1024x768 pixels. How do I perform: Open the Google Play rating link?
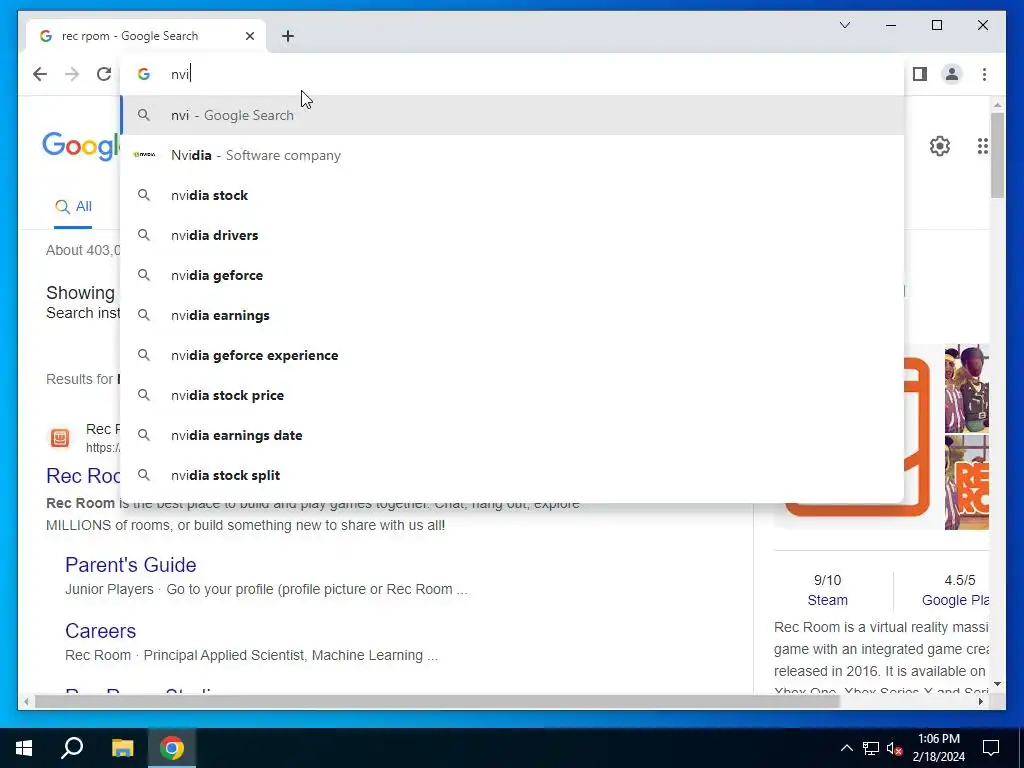click(x=955, y=600)
